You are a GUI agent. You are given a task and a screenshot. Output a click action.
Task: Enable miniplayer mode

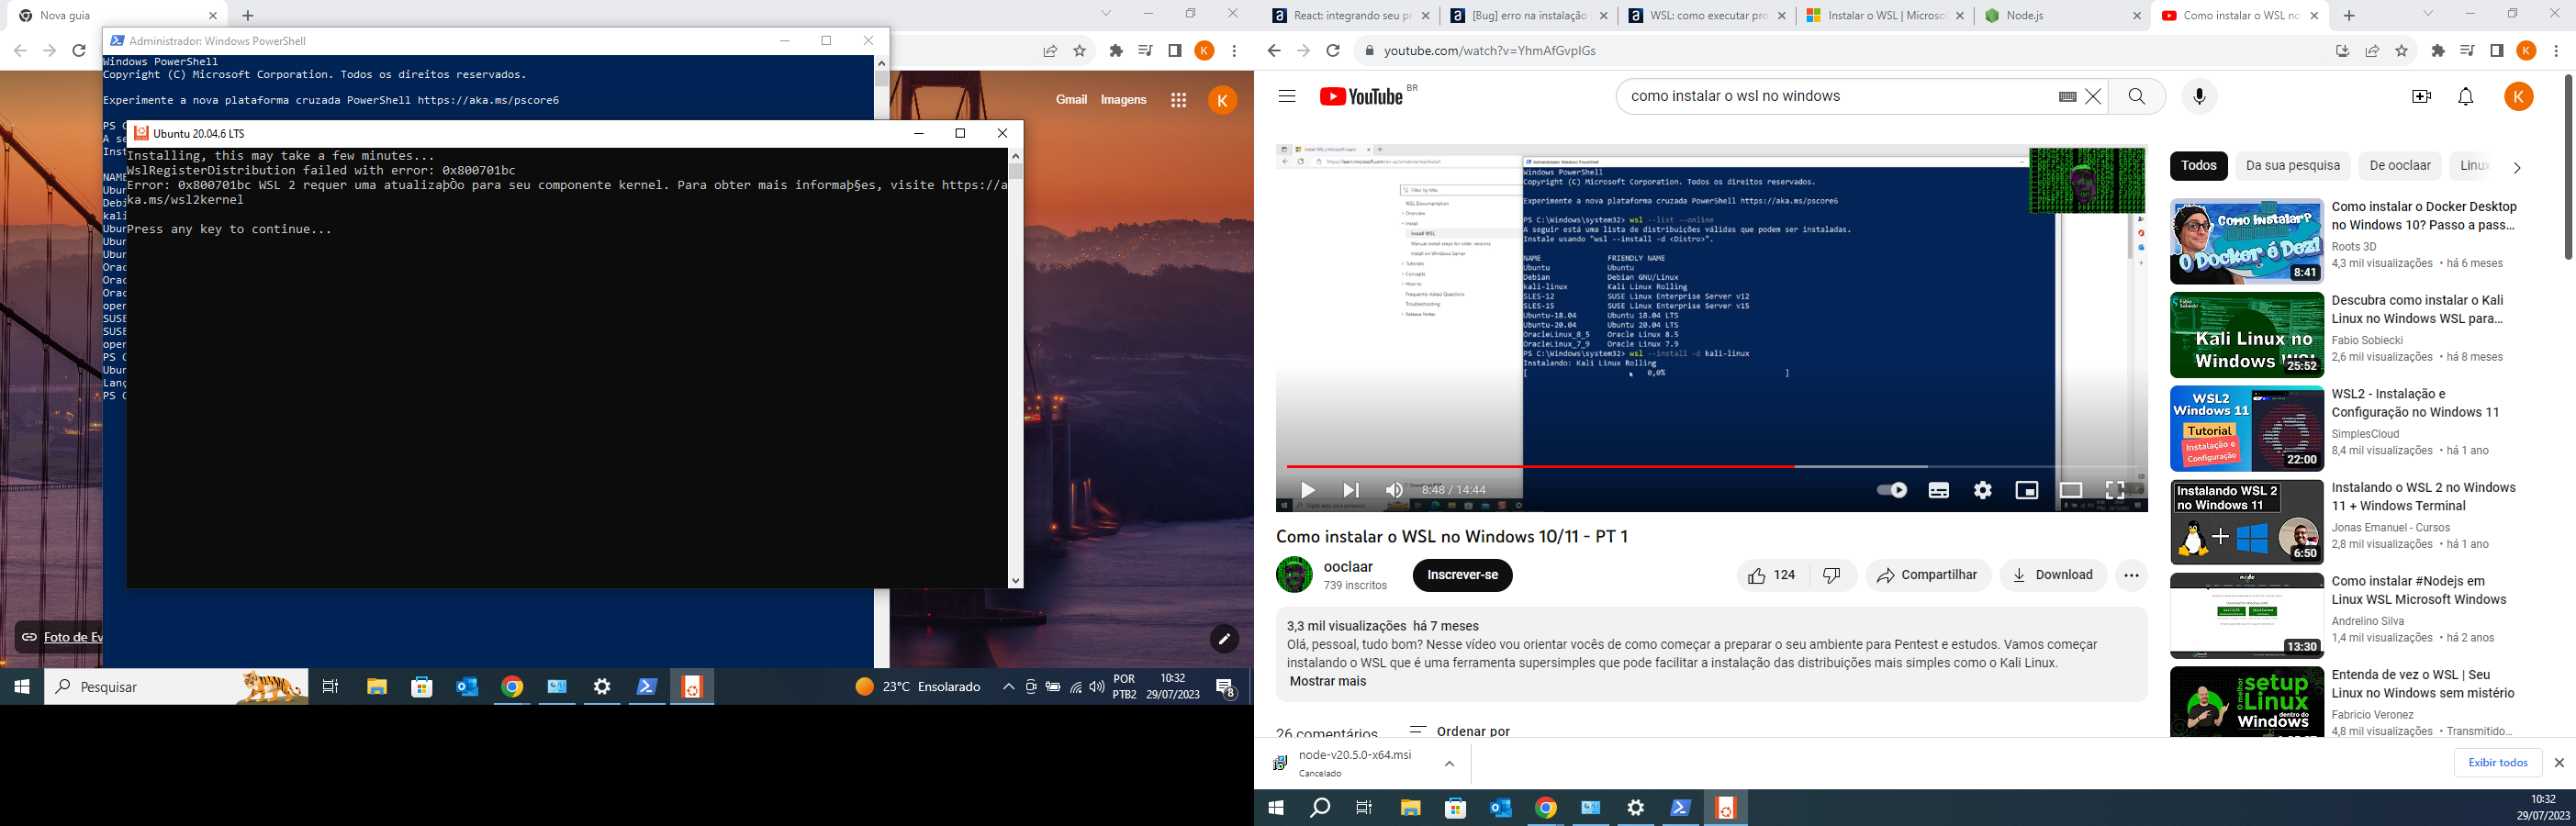[x=2027, y=490]
